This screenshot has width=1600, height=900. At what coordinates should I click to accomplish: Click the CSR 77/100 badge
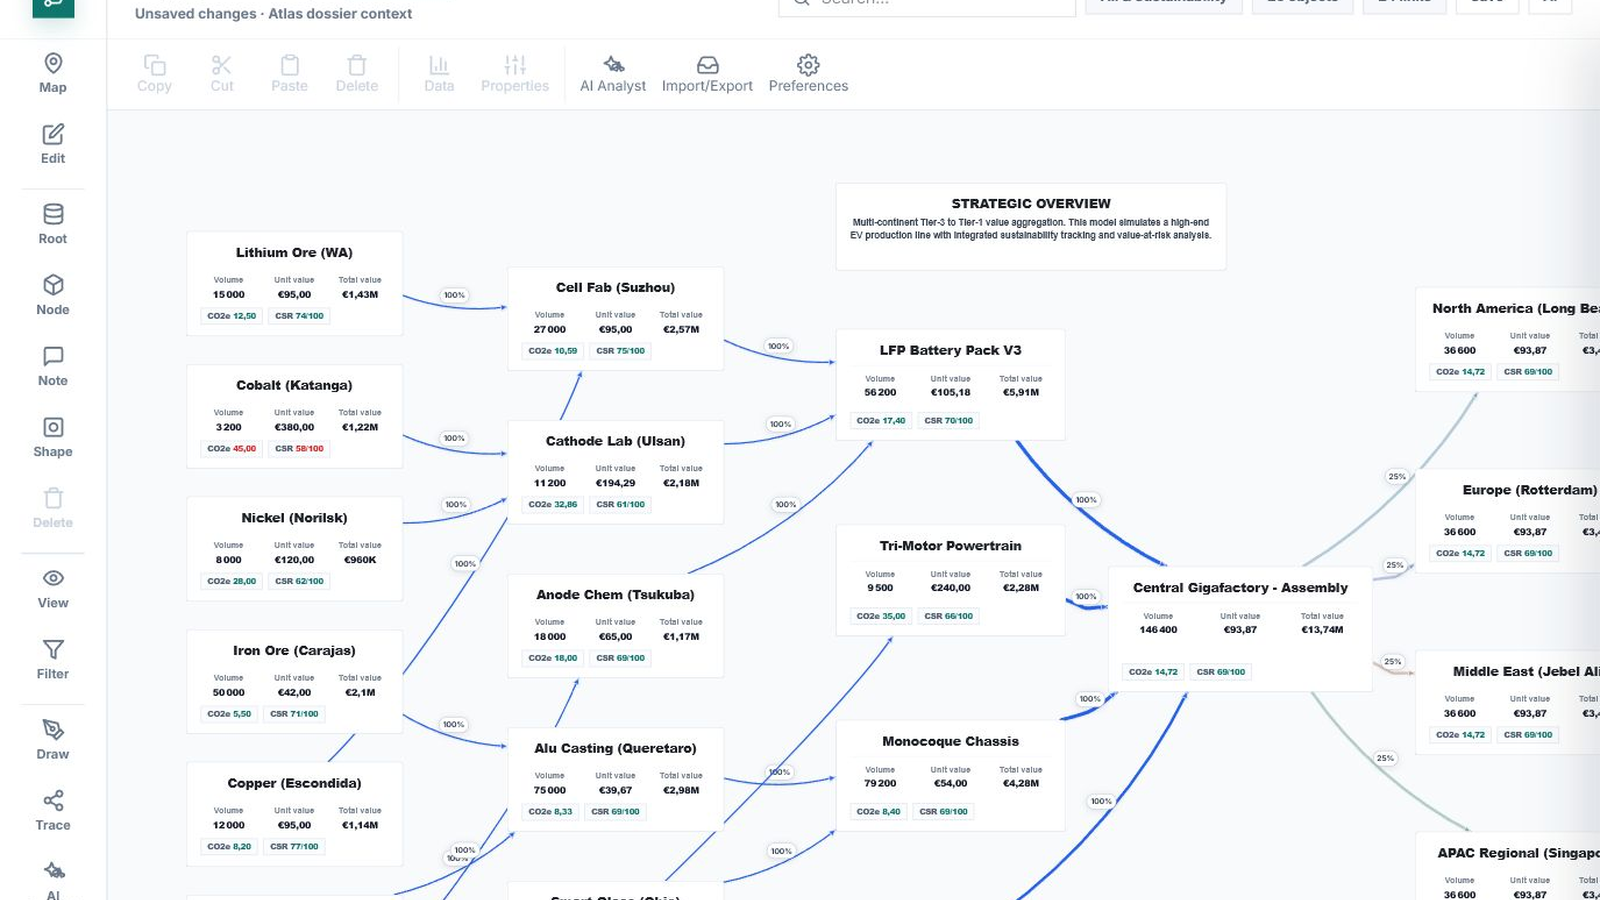[294, 847]
